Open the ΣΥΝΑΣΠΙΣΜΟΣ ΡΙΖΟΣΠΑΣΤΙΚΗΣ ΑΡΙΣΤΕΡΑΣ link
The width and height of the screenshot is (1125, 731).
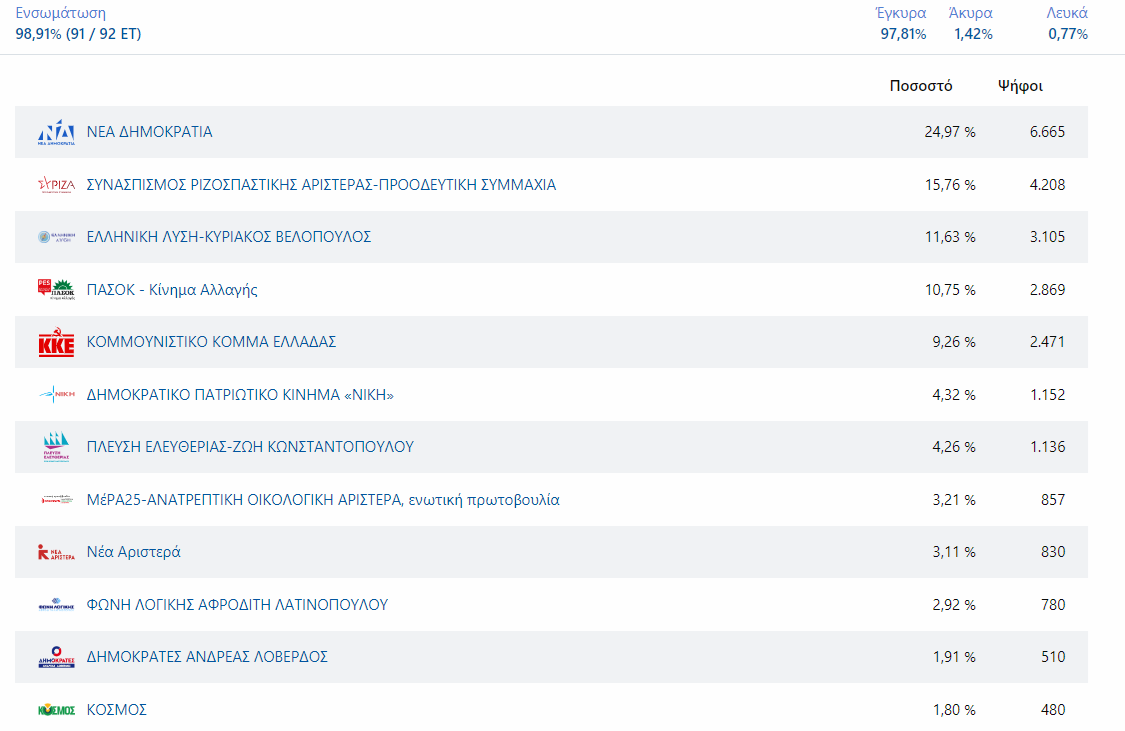pyautogui.click(x=321, y=185)
